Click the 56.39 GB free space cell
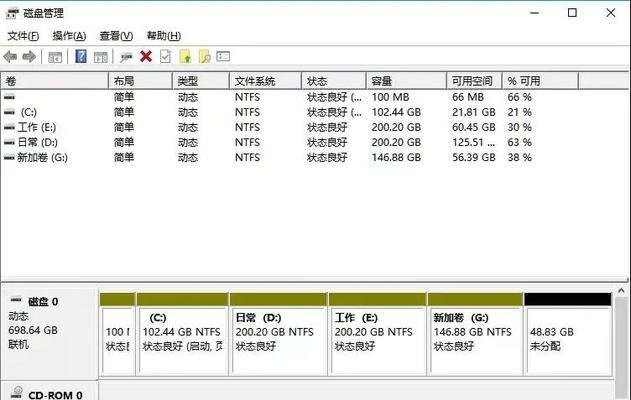 tap(474, 157)
